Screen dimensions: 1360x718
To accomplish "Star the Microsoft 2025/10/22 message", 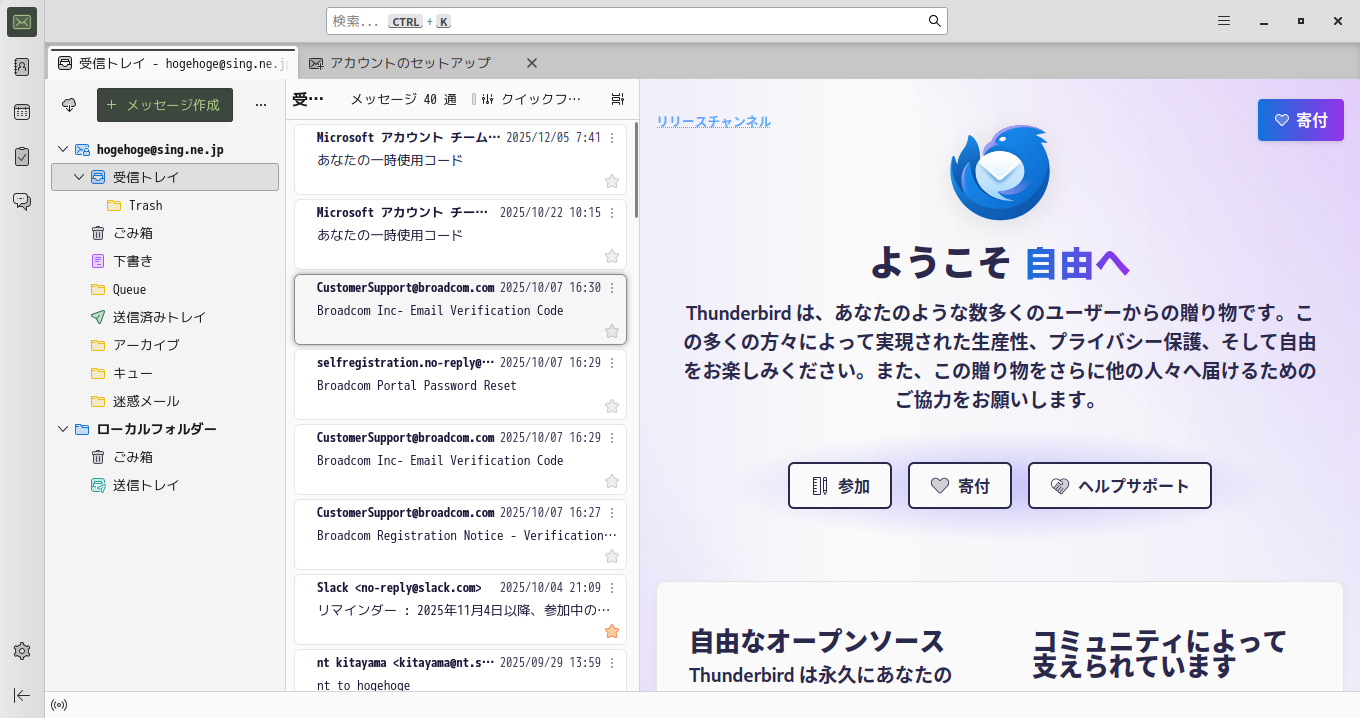I will click(x=612, y=256).
